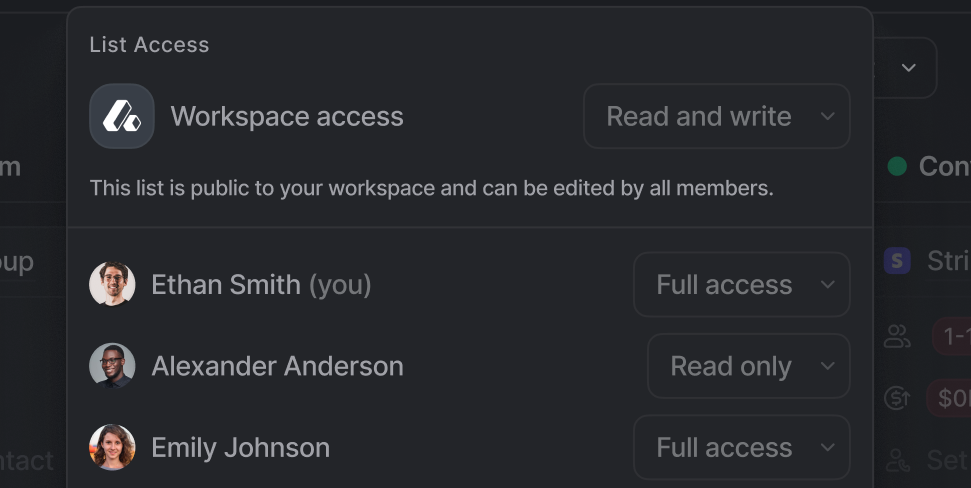The image size is (971, 488).
Task: Click Alexander Anderson's profile avatar
Action: [x=112, y=366]
